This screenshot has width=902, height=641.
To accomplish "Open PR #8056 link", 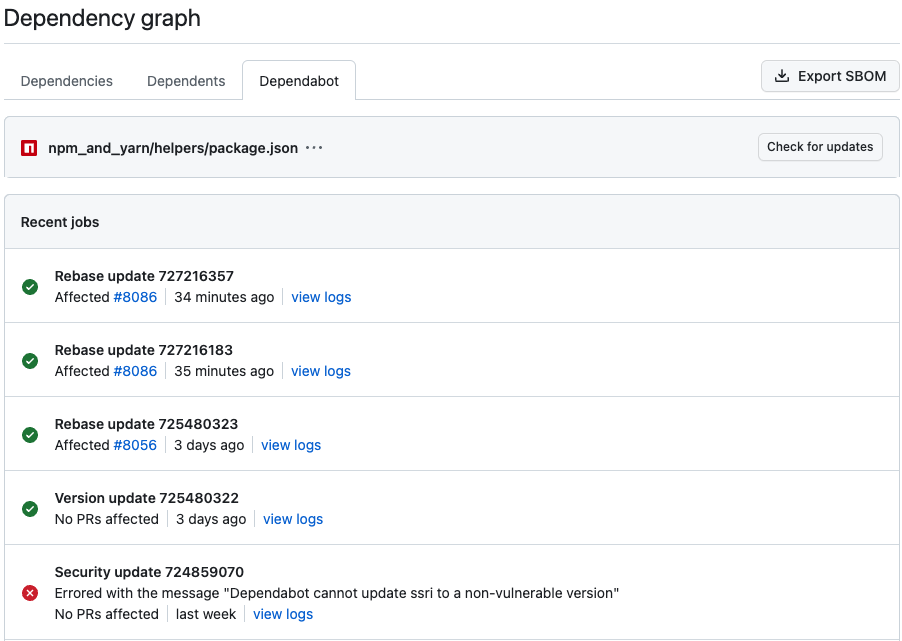I will (x=135, y=445).
